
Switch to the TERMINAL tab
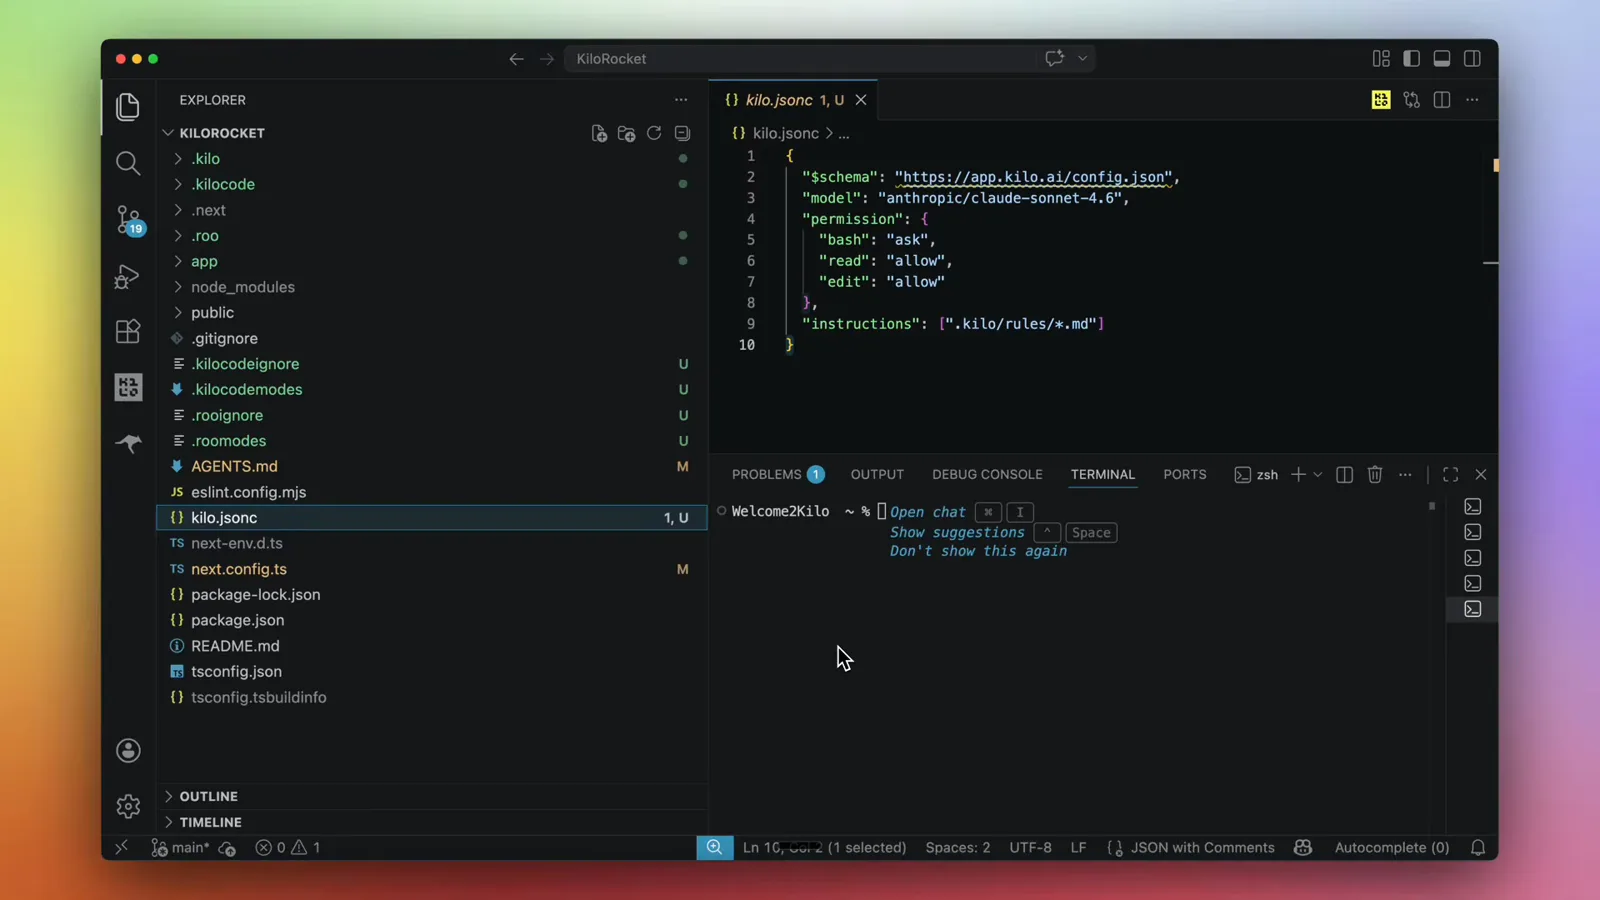pos(1103,475)
